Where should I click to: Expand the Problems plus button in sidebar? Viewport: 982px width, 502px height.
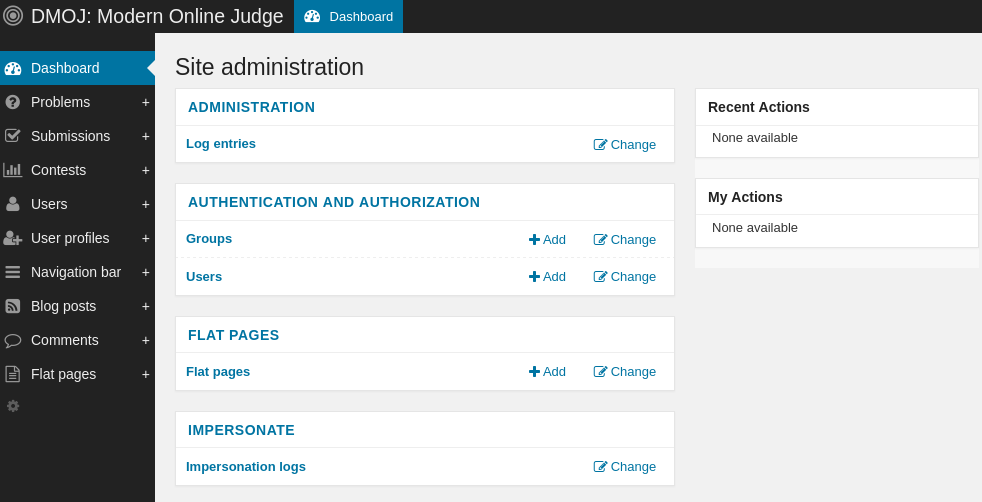145,102
